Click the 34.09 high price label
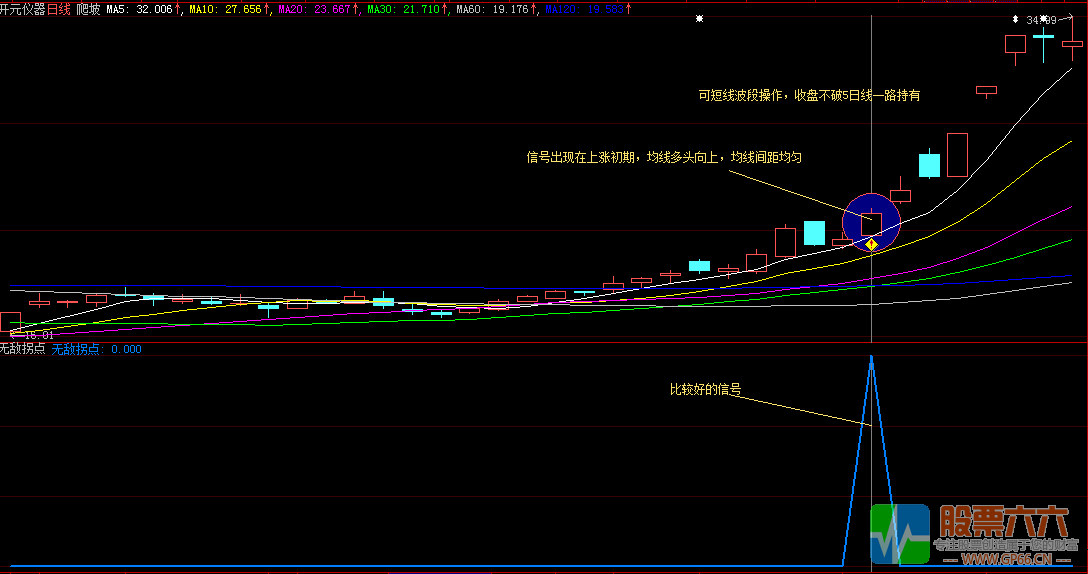This screenshot has height=574, width=1088. point(1041,19)
